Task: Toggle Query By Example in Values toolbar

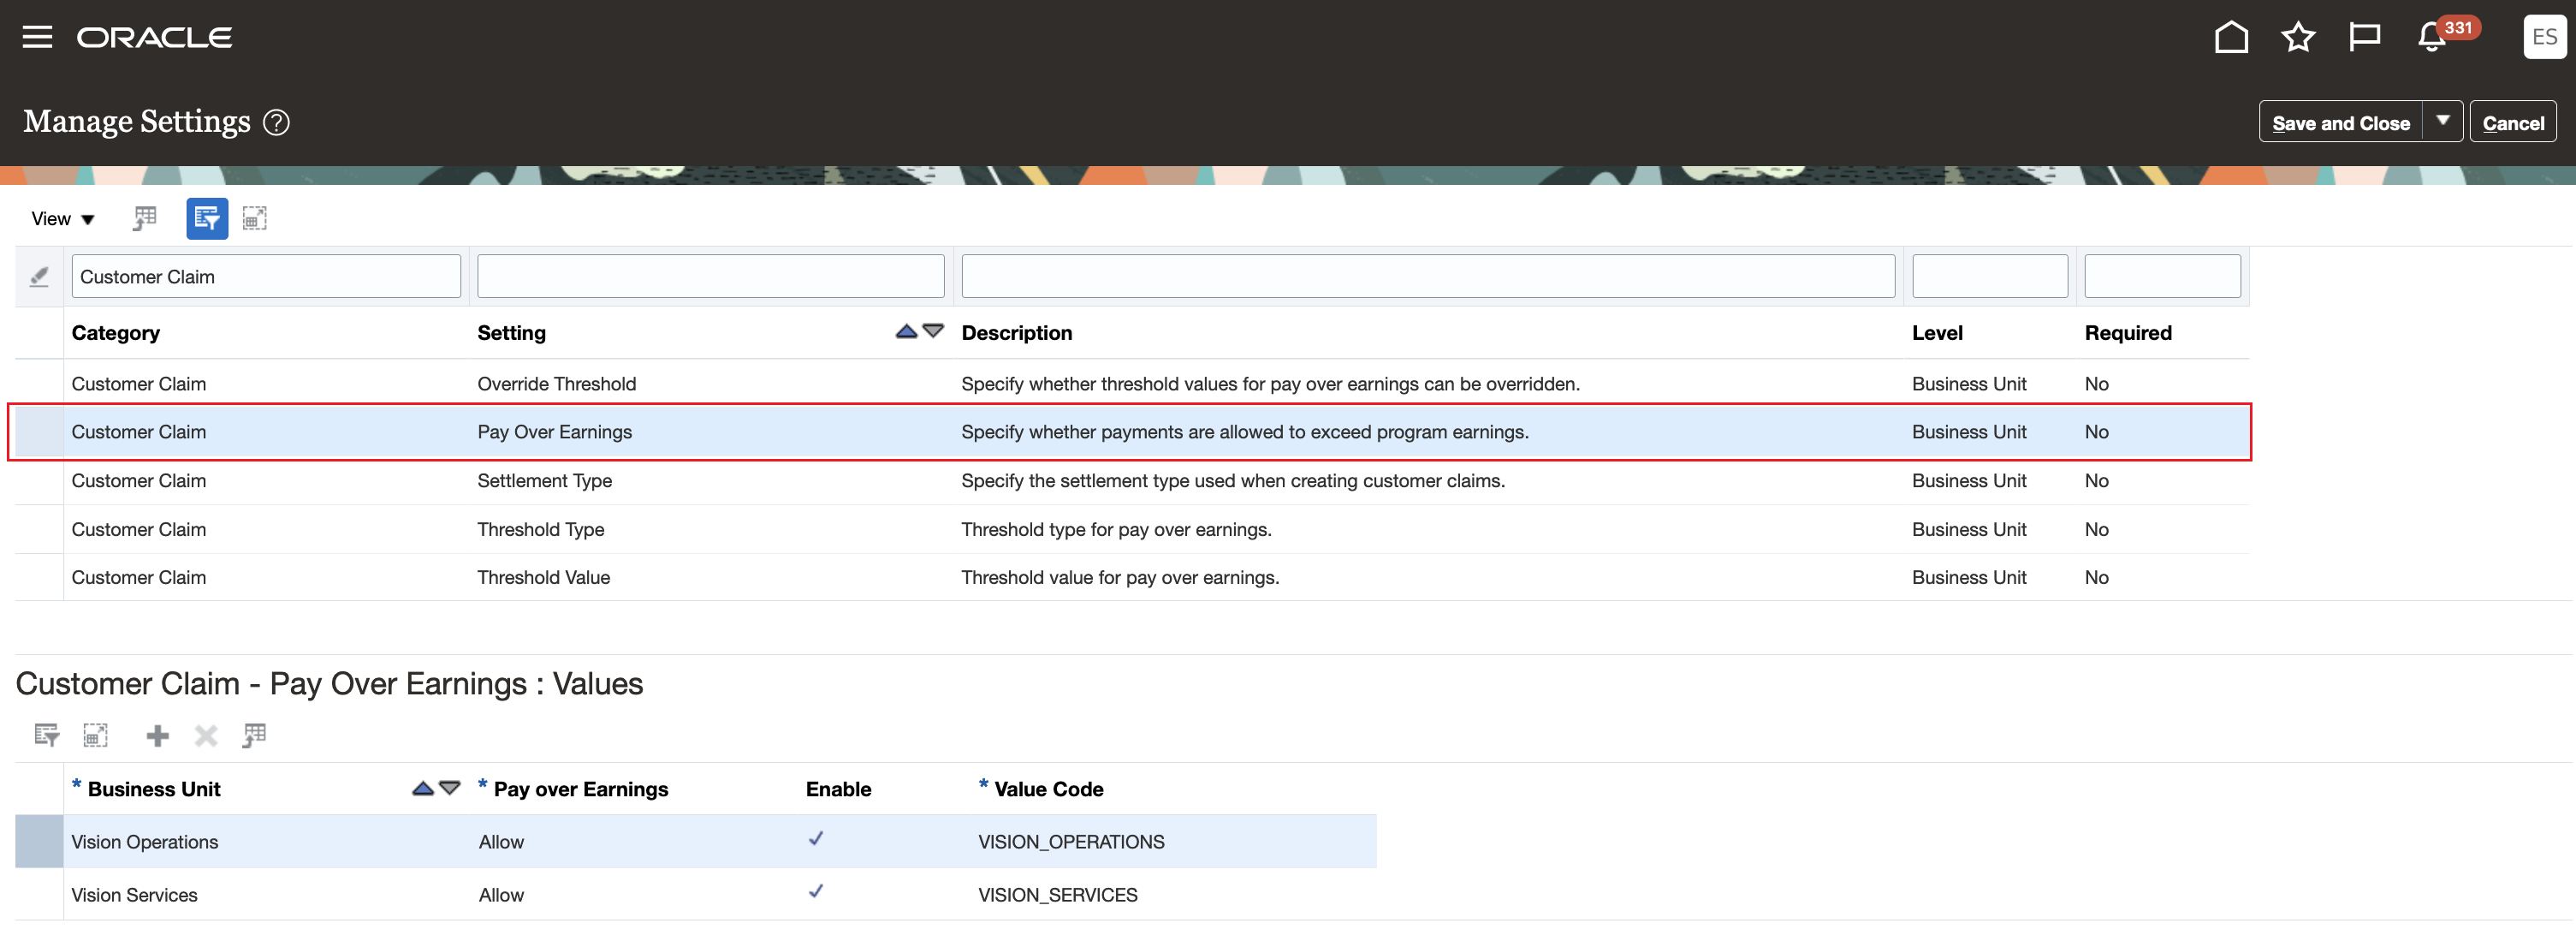Action: tap(46, 736)
